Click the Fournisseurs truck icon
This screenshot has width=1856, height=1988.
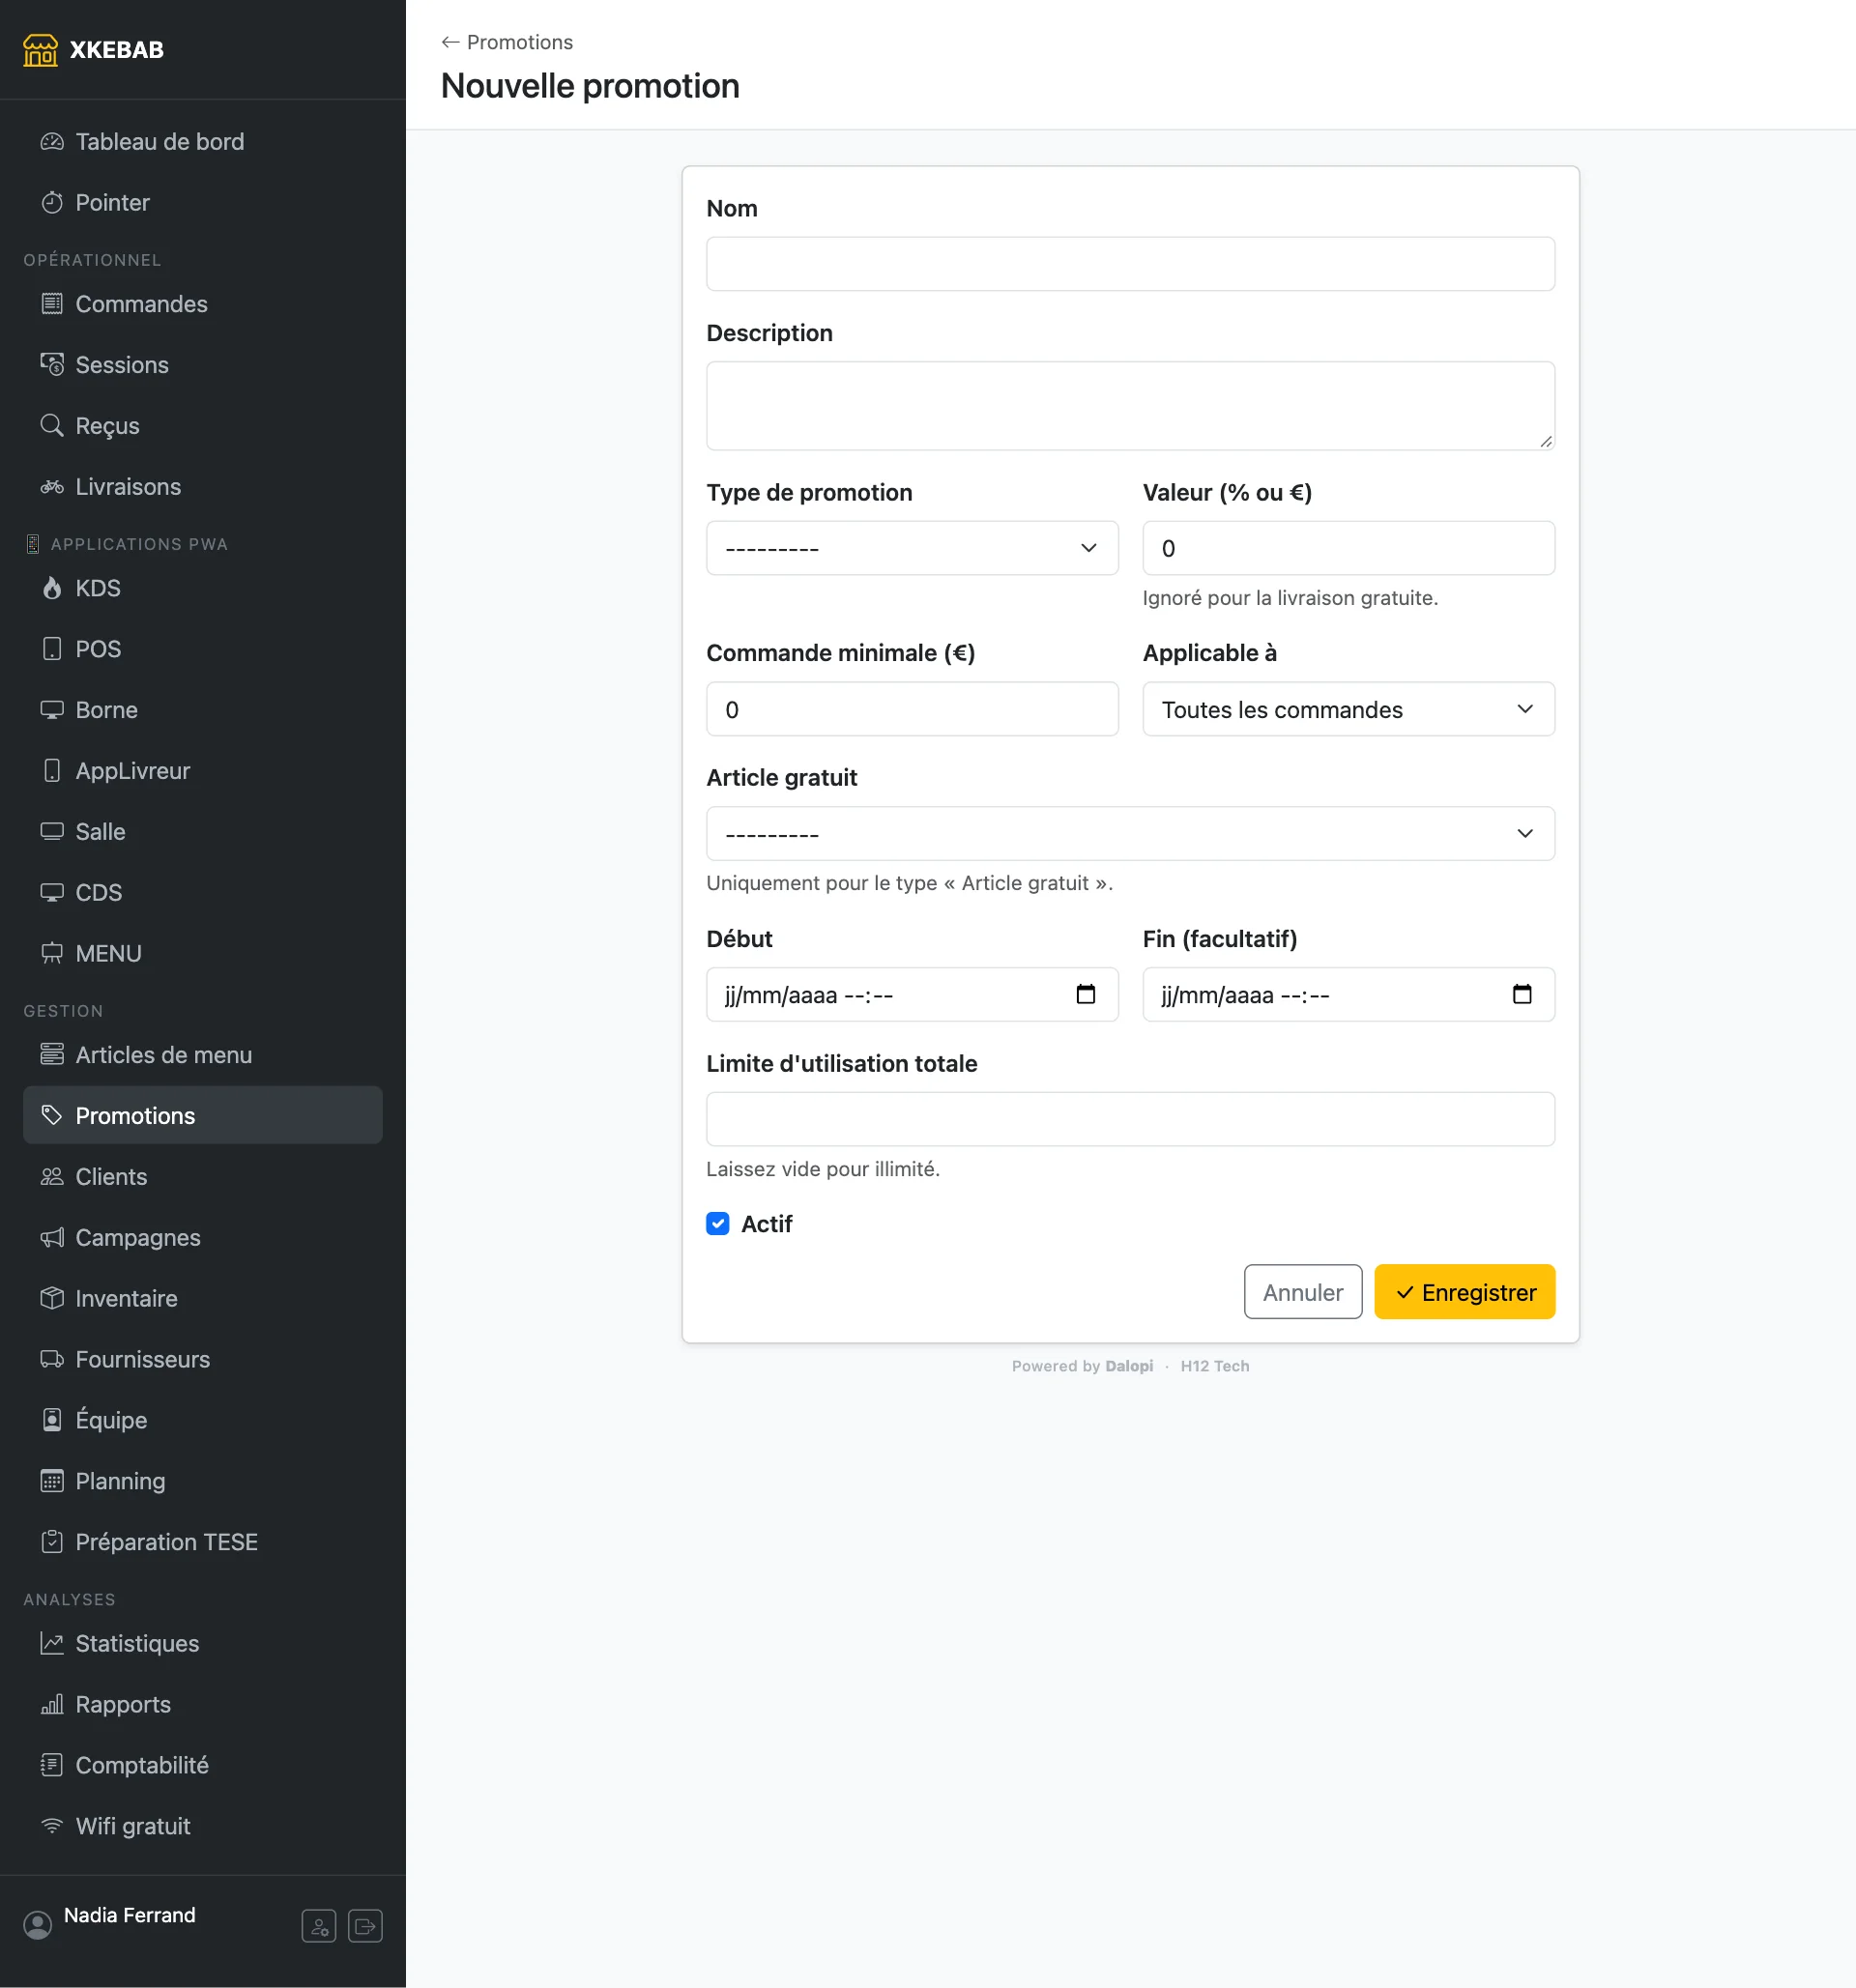coord(52,1359)
